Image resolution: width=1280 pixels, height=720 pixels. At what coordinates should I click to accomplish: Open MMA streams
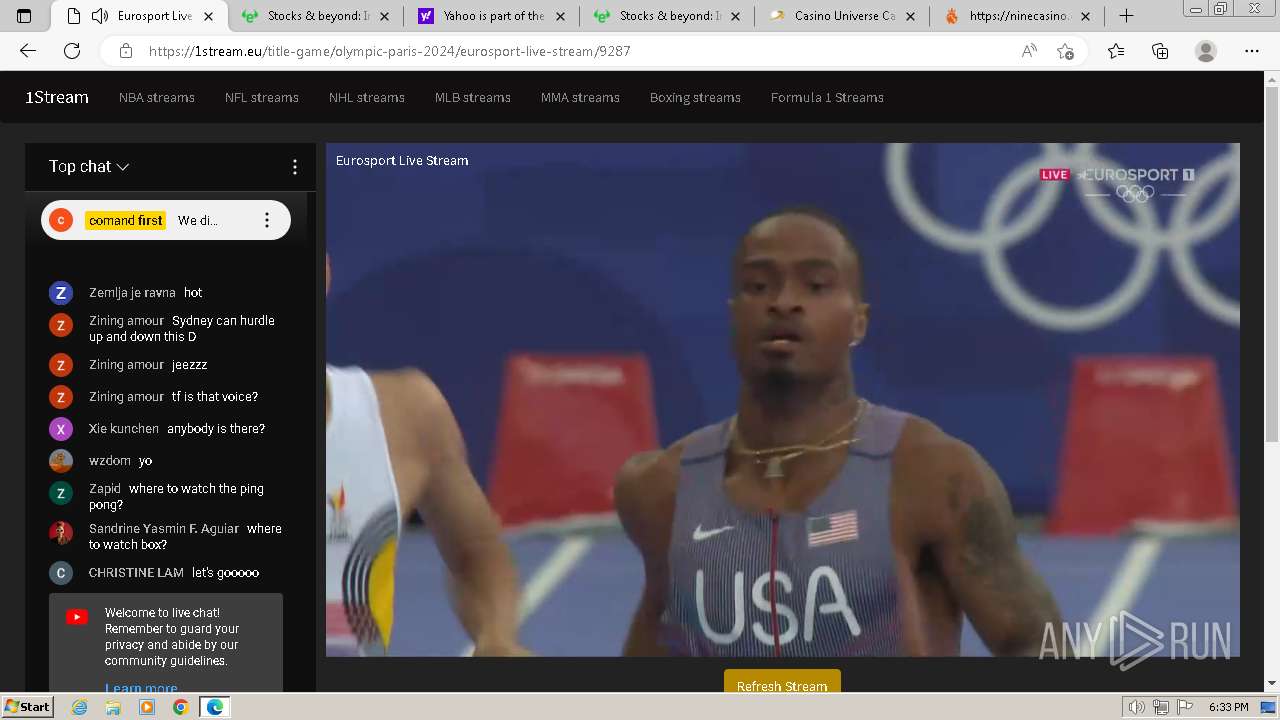tap(580, 97)
